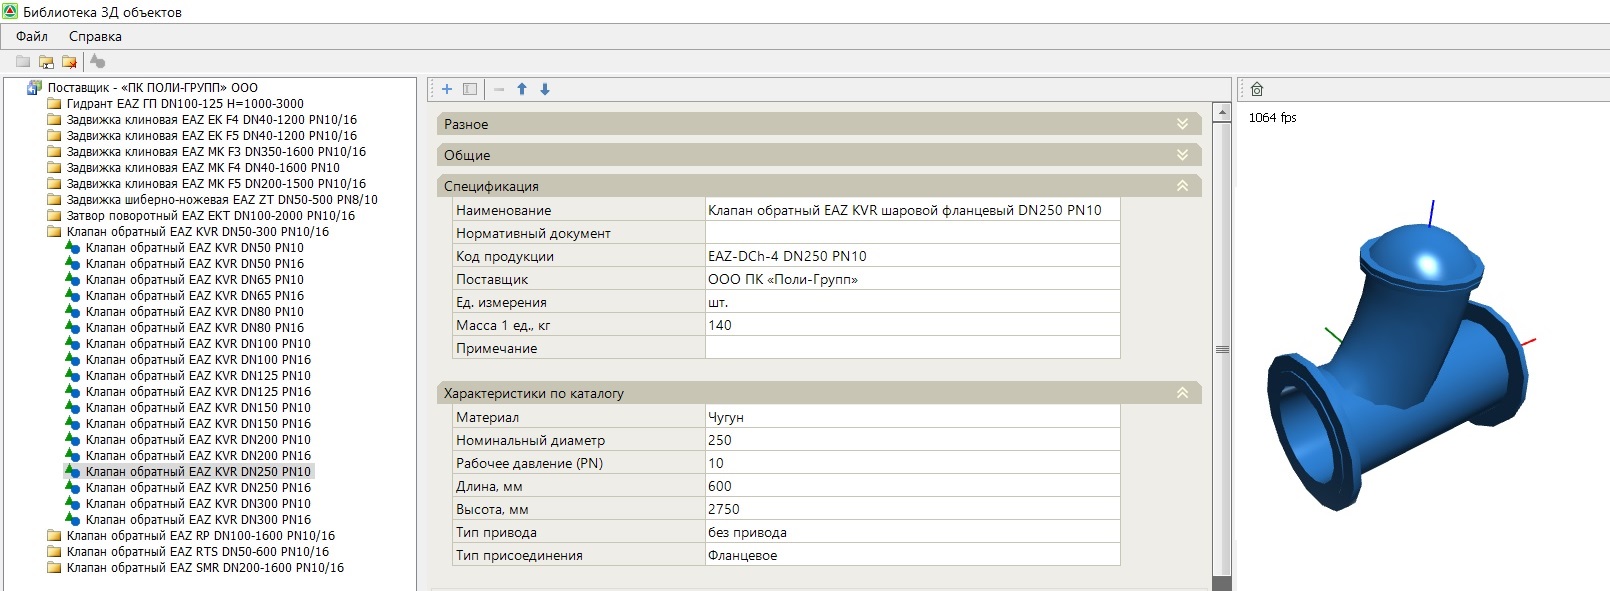1610x591 pixels.
Task: Click the Масса 1 ед. value field
Action: click(x=911, y=325)
